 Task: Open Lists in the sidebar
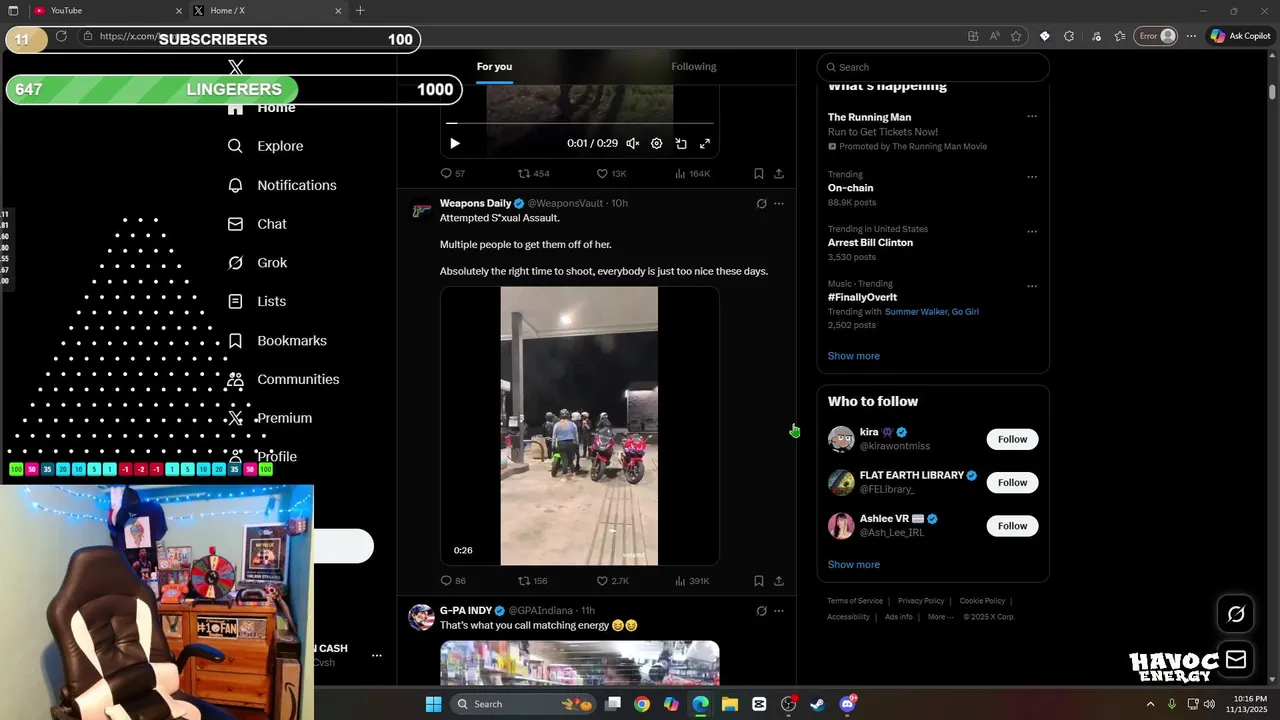(x=258, y=301)
